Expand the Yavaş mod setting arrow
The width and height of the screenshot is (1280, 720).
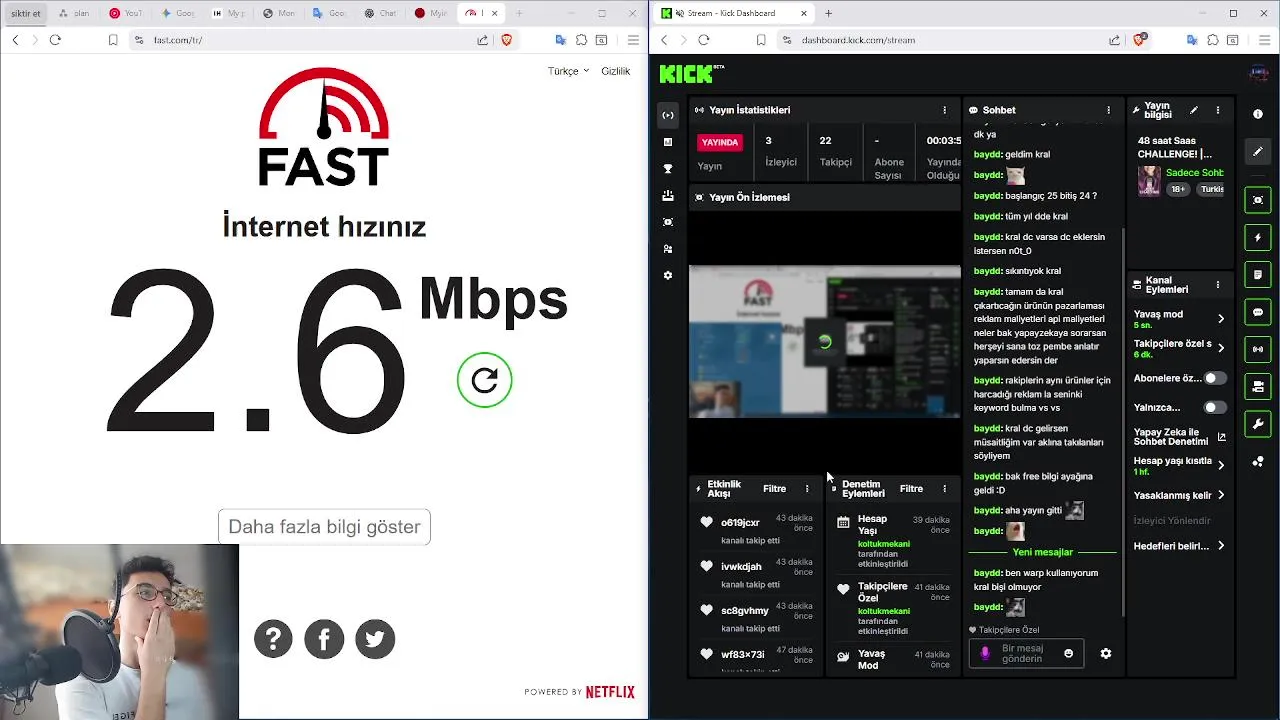click(1221, 319)
